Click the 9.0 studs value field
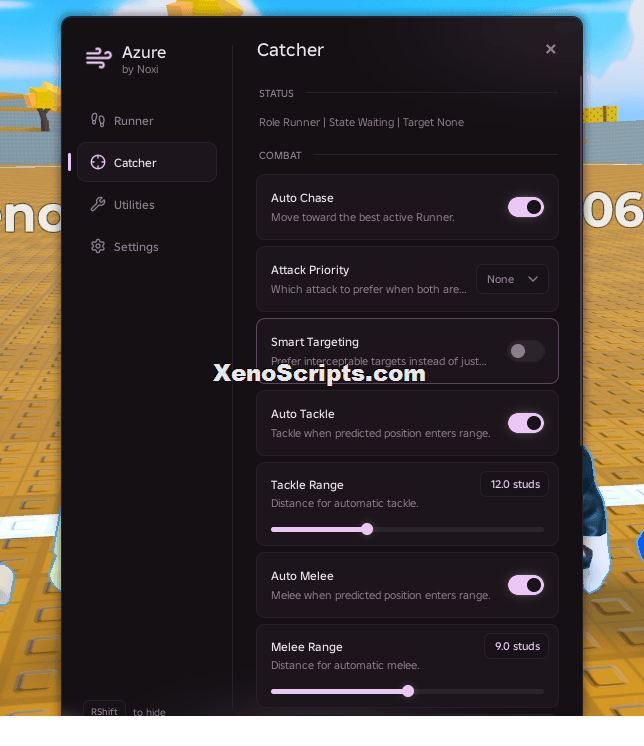The image size is (644, 746). [517, 646]
